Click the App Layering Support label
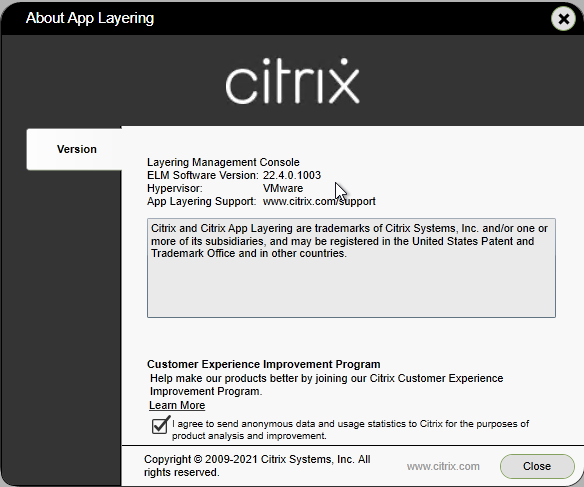This screenshot has height=487, width=584. click(201, 201)
